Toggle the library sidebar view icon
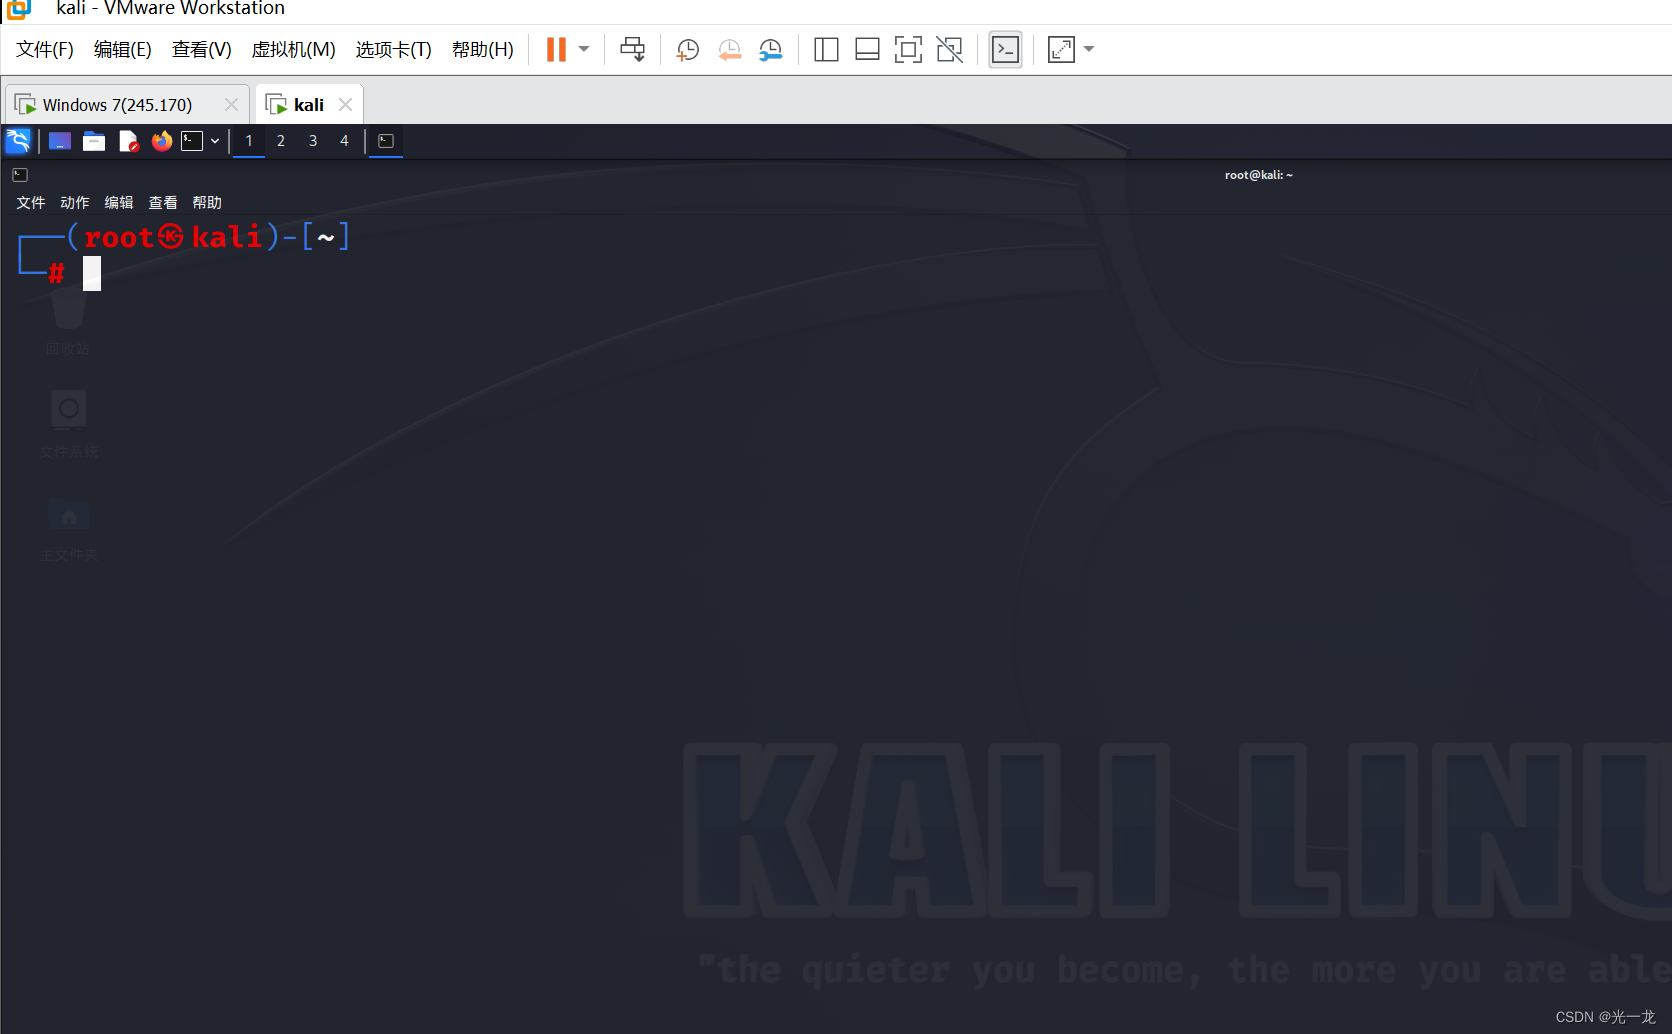This screenshot has height=1034, width=1672. pyautogui.click(x=826, y=49)
